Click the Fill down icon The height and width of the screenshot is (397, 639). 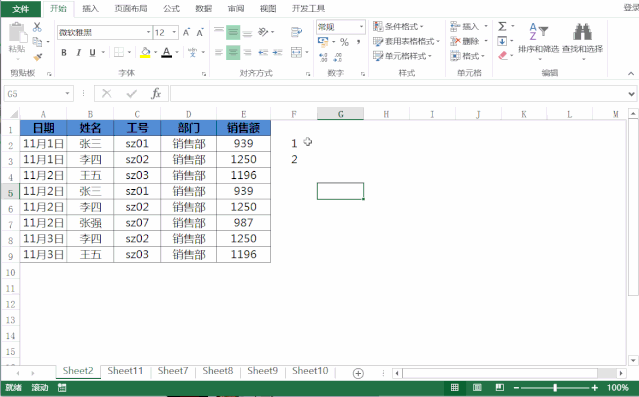tap(502, 41)
